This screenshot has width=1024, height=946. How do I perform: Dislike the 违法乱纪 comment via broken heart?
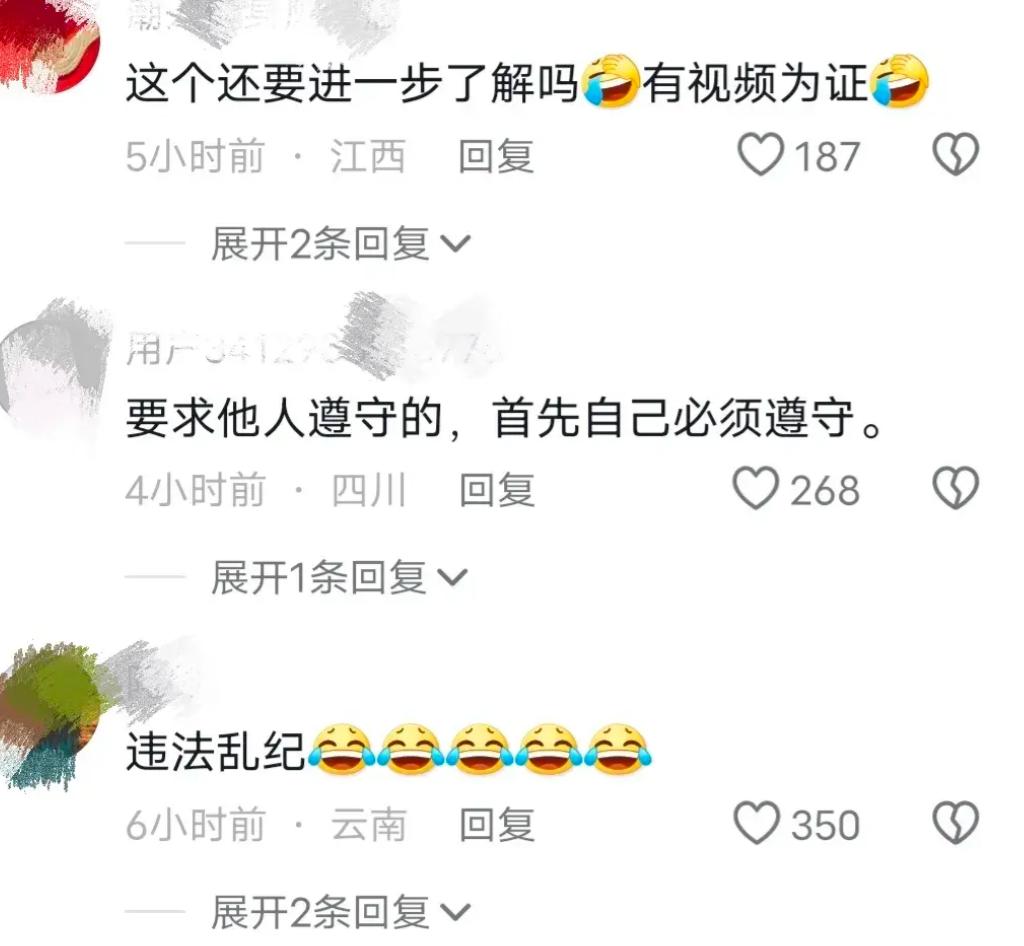tap(956, 823)
